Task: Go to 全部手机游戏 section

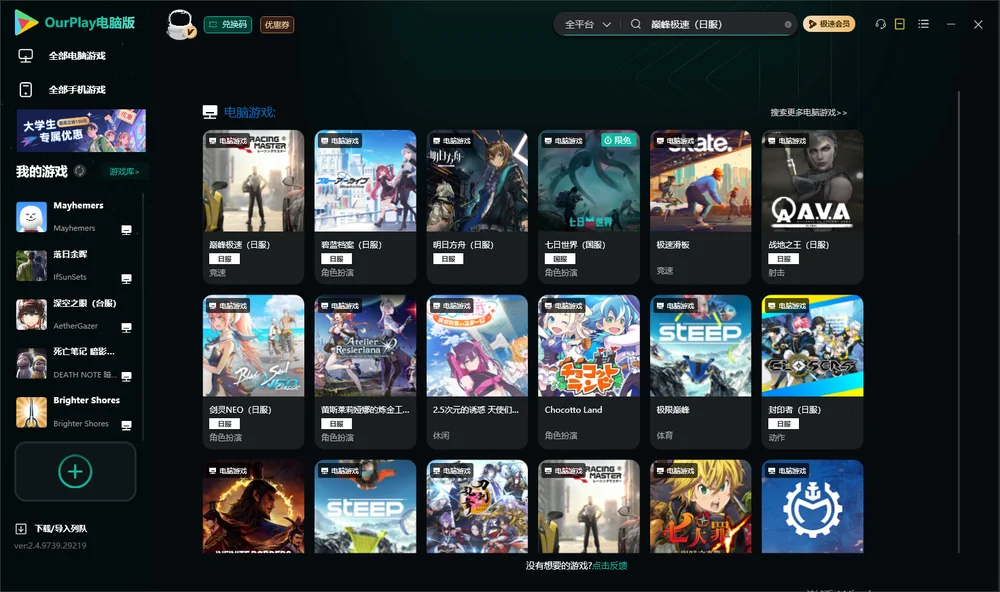Action: (77, 90)
